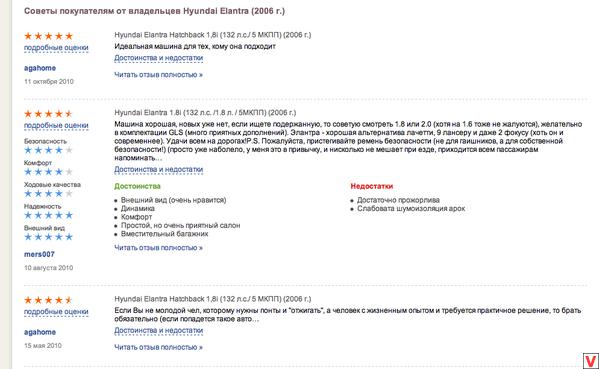Click blue stars under Комфорт
The image size is (599, 369).
pyautogui.click(x=49, y=172)
